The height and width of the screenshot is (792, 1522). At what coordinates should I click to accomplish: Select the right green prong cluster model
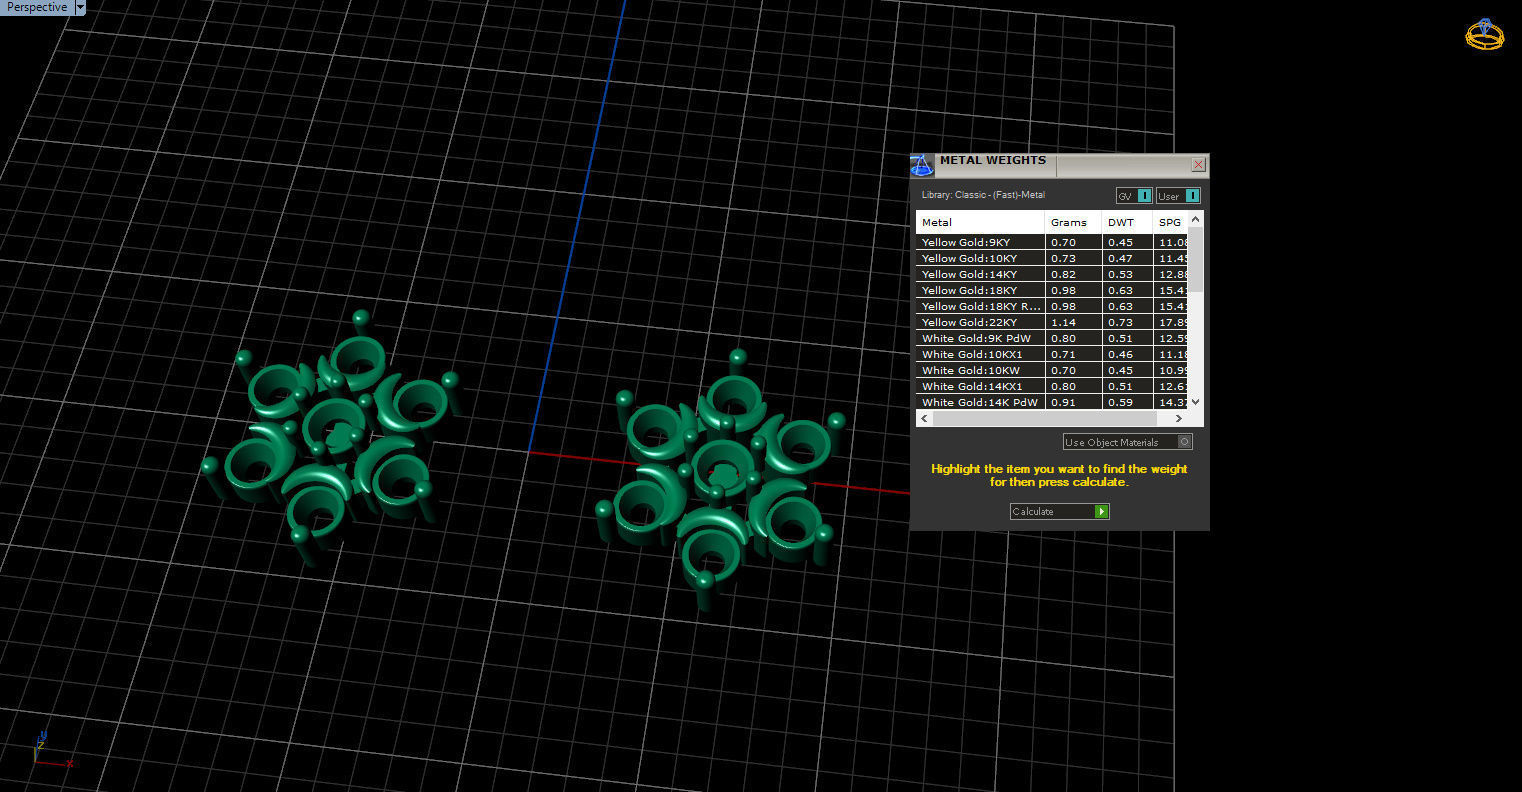[720, 480]
